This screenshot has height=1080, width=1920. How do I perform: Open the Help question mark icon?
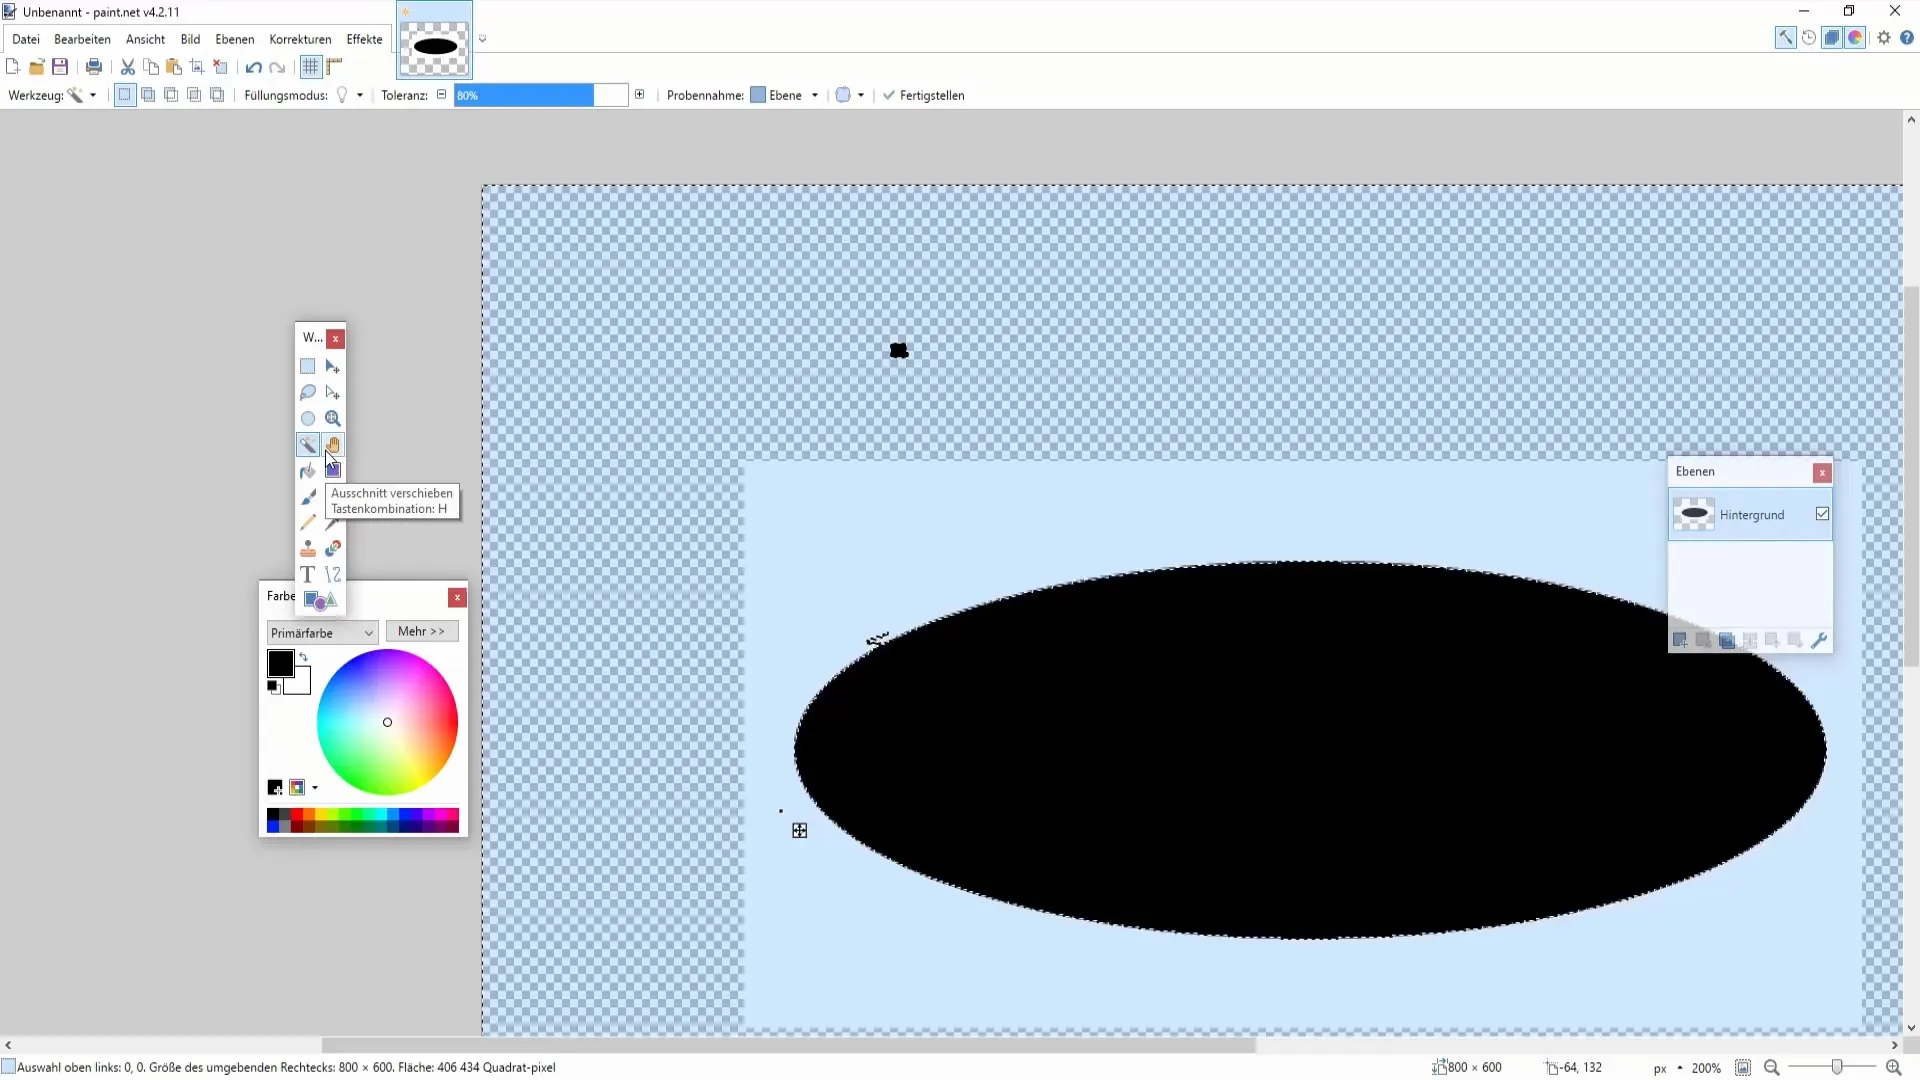pyautogui.click(x=1907, y=38)
